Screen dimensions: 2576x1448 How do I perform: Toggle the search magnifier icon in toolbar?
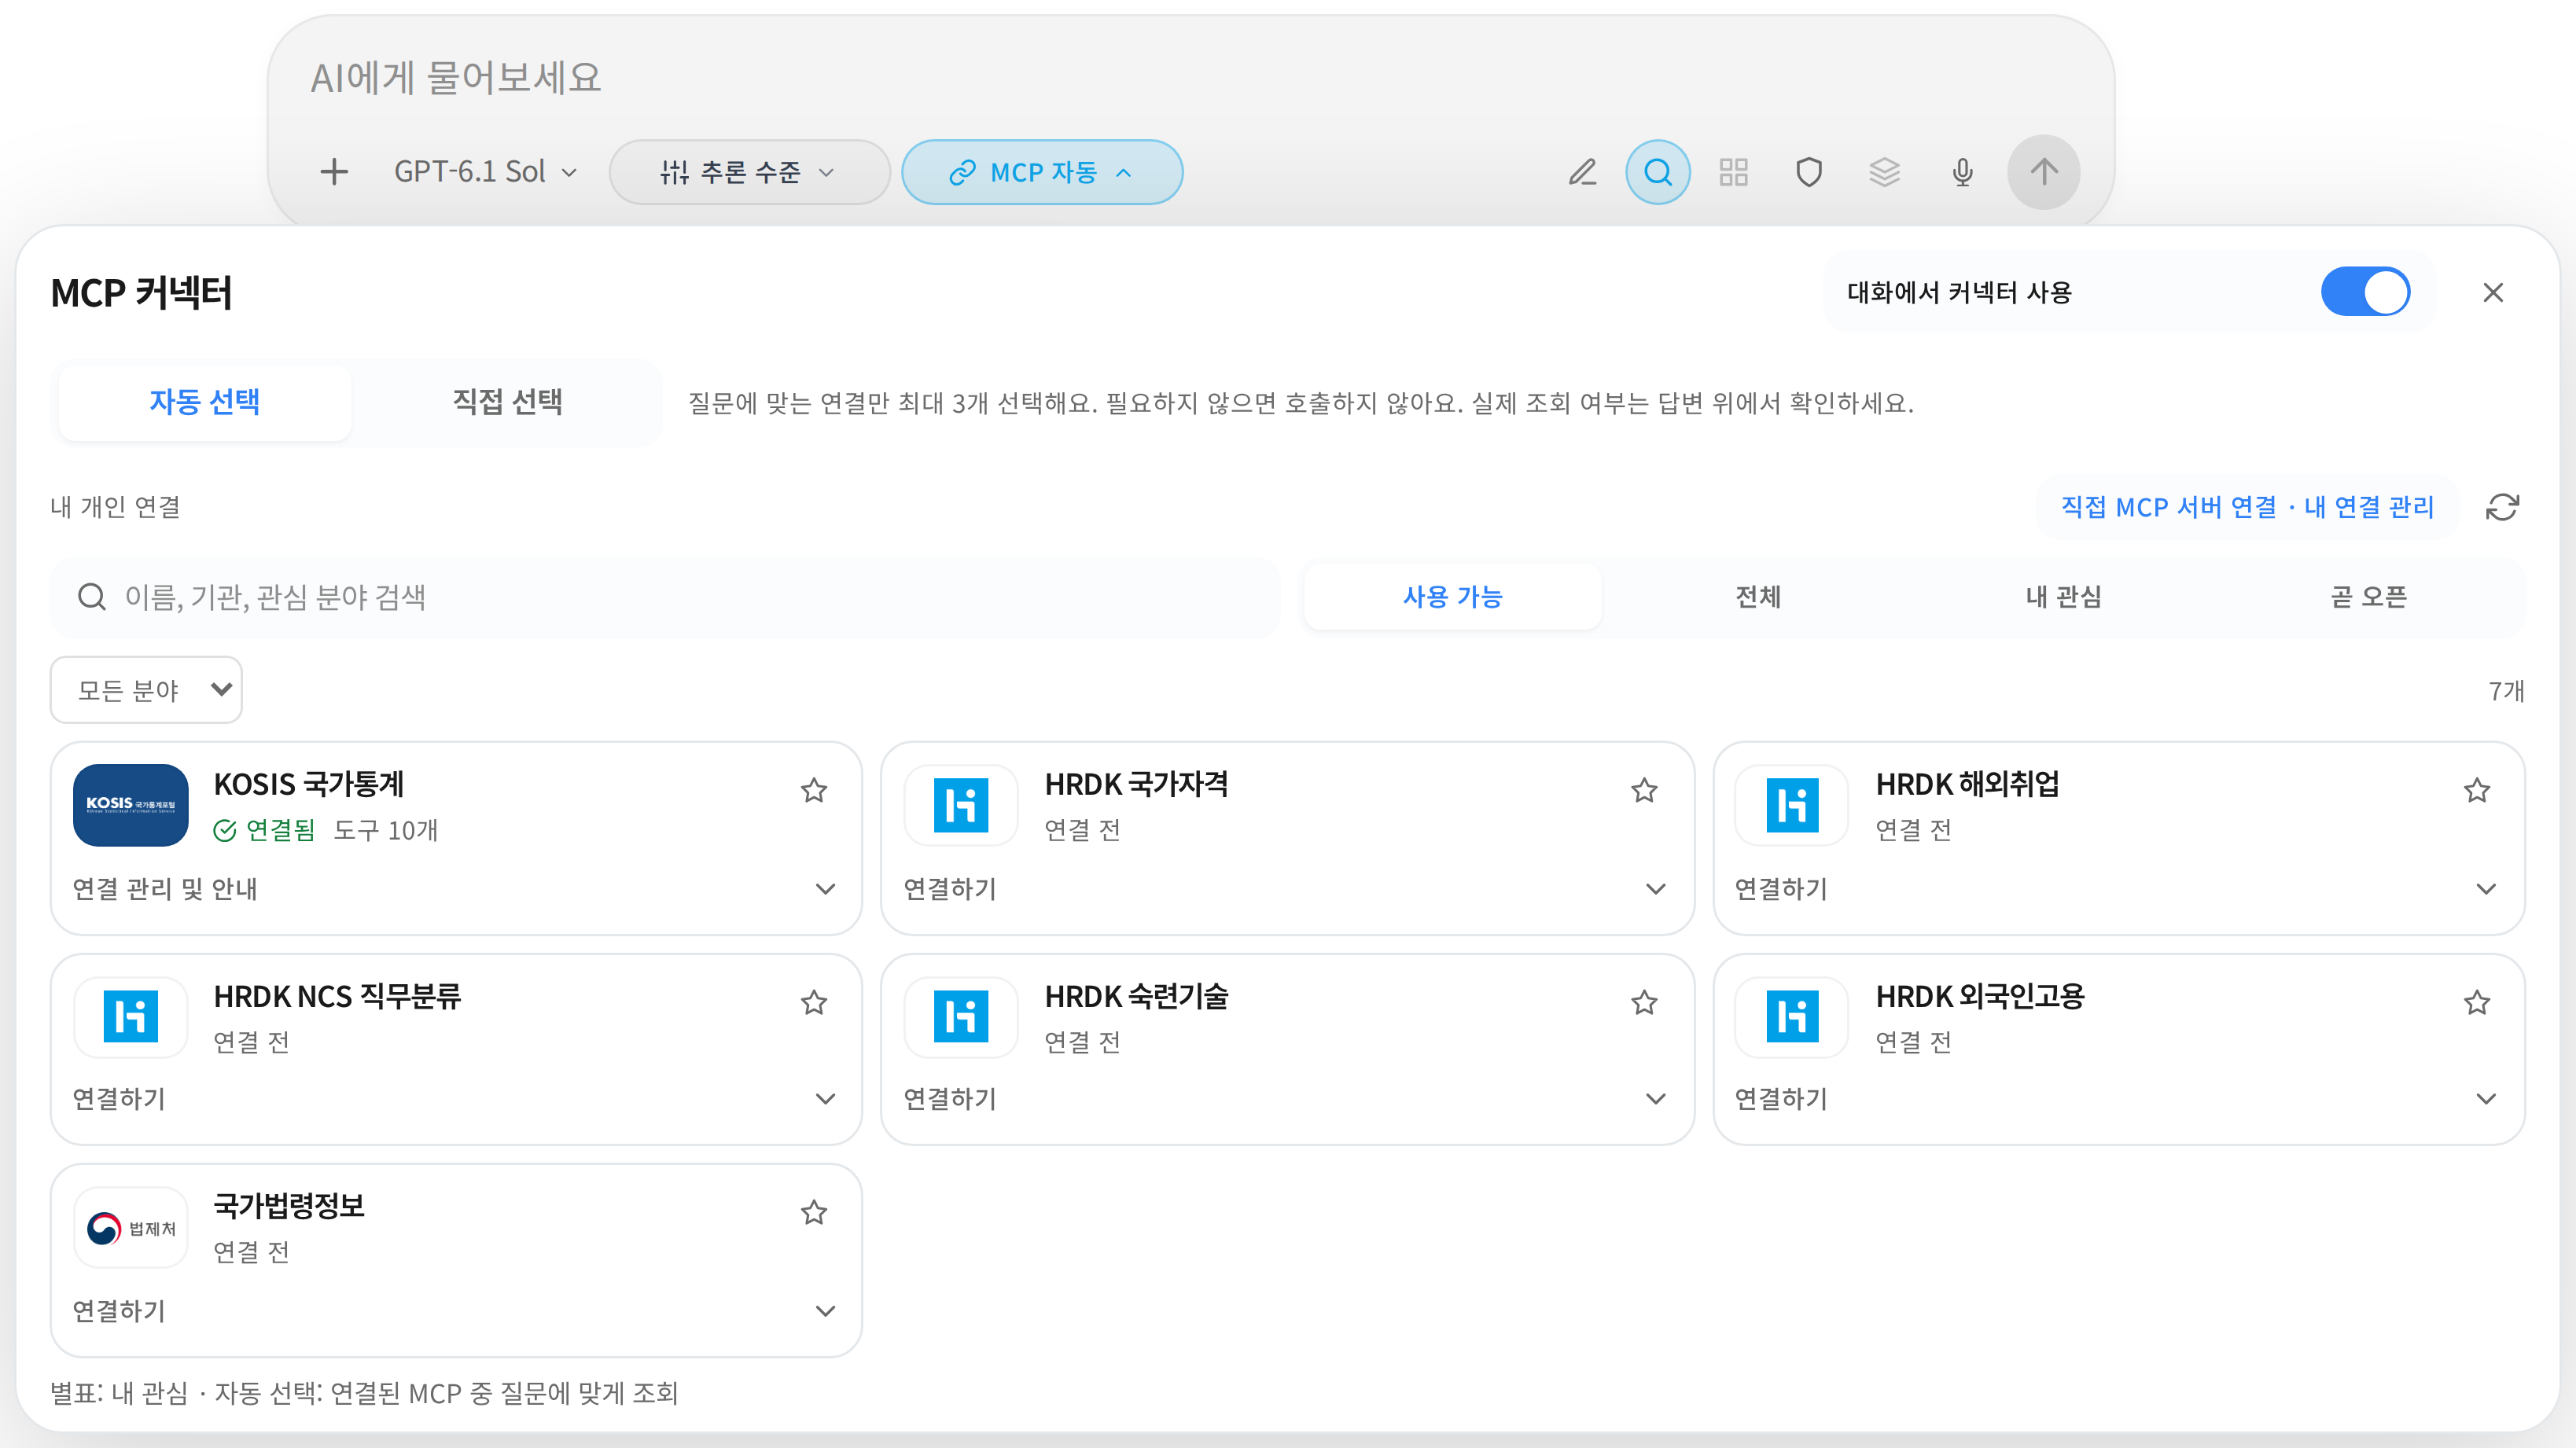coord(1658,172)
